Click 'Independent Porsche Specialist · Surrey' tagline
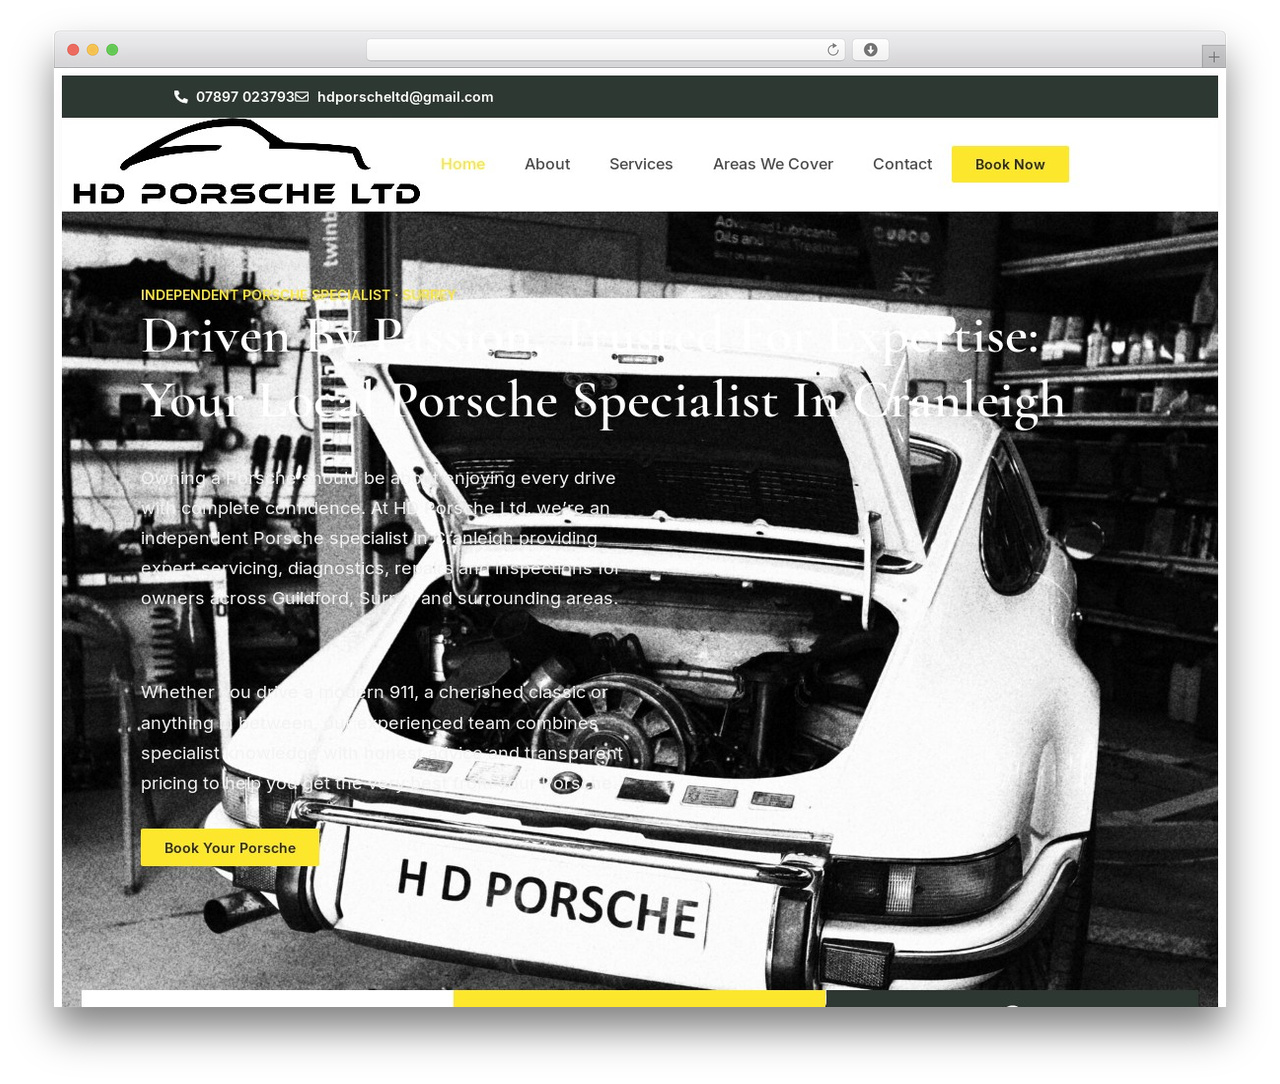Screen dimensions: 1280x1084 298,295
